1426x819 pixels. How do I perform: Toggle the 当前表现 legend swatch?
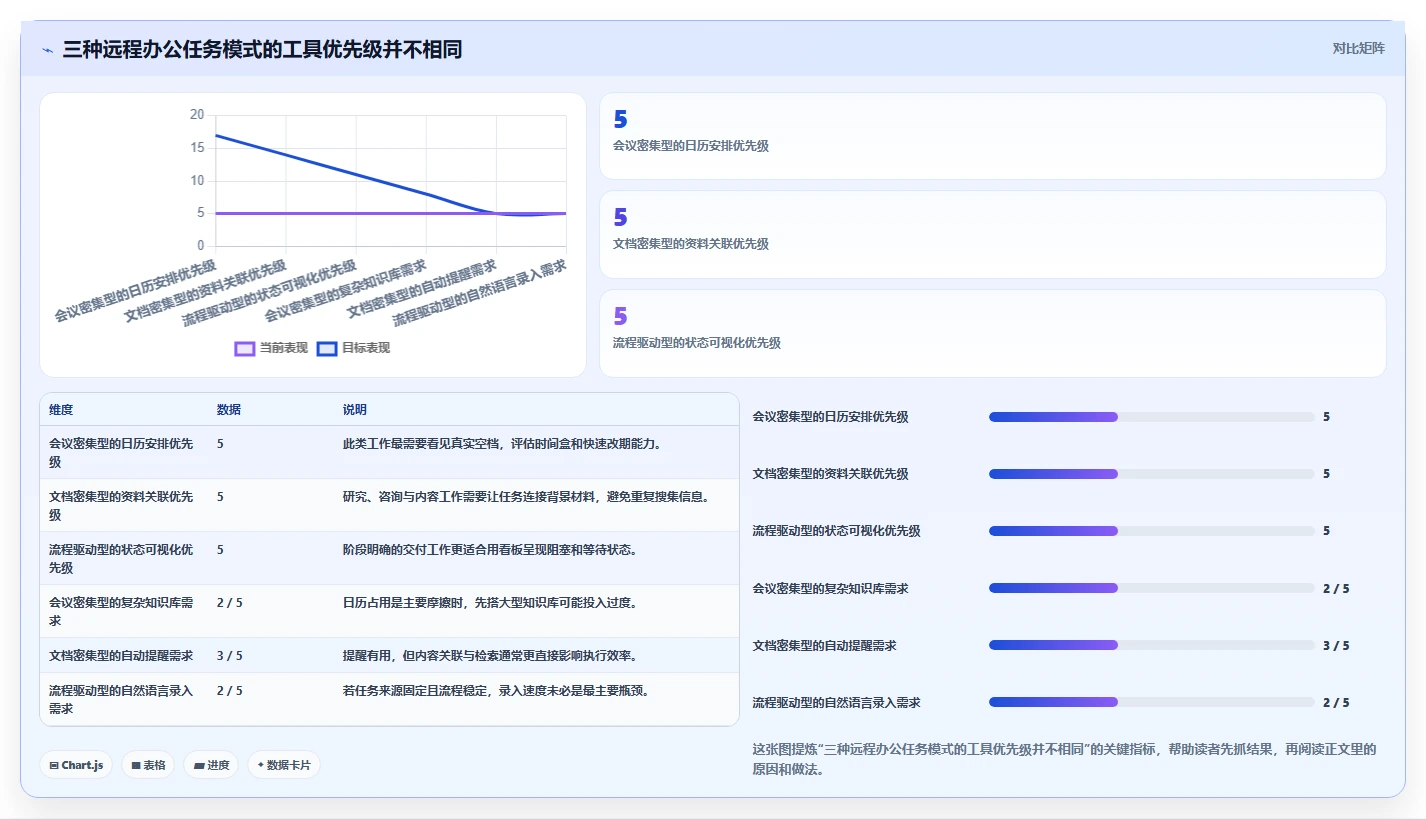[x=245, y=348]
